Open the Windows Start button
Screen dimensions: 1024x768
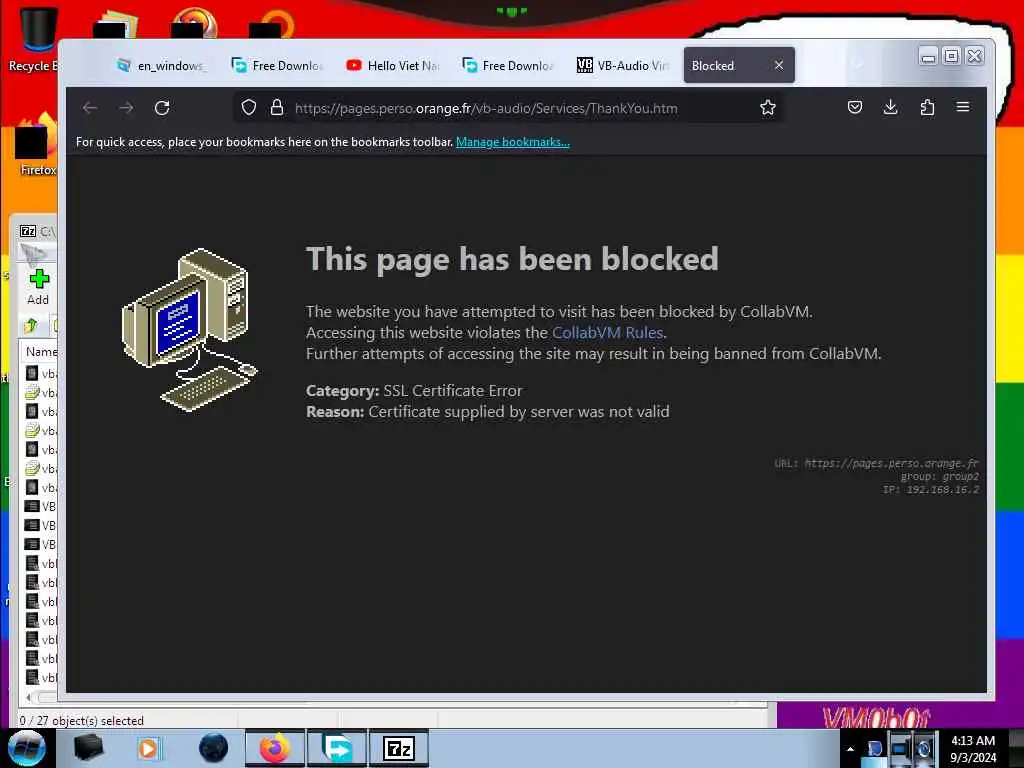(x=26, y=748)
